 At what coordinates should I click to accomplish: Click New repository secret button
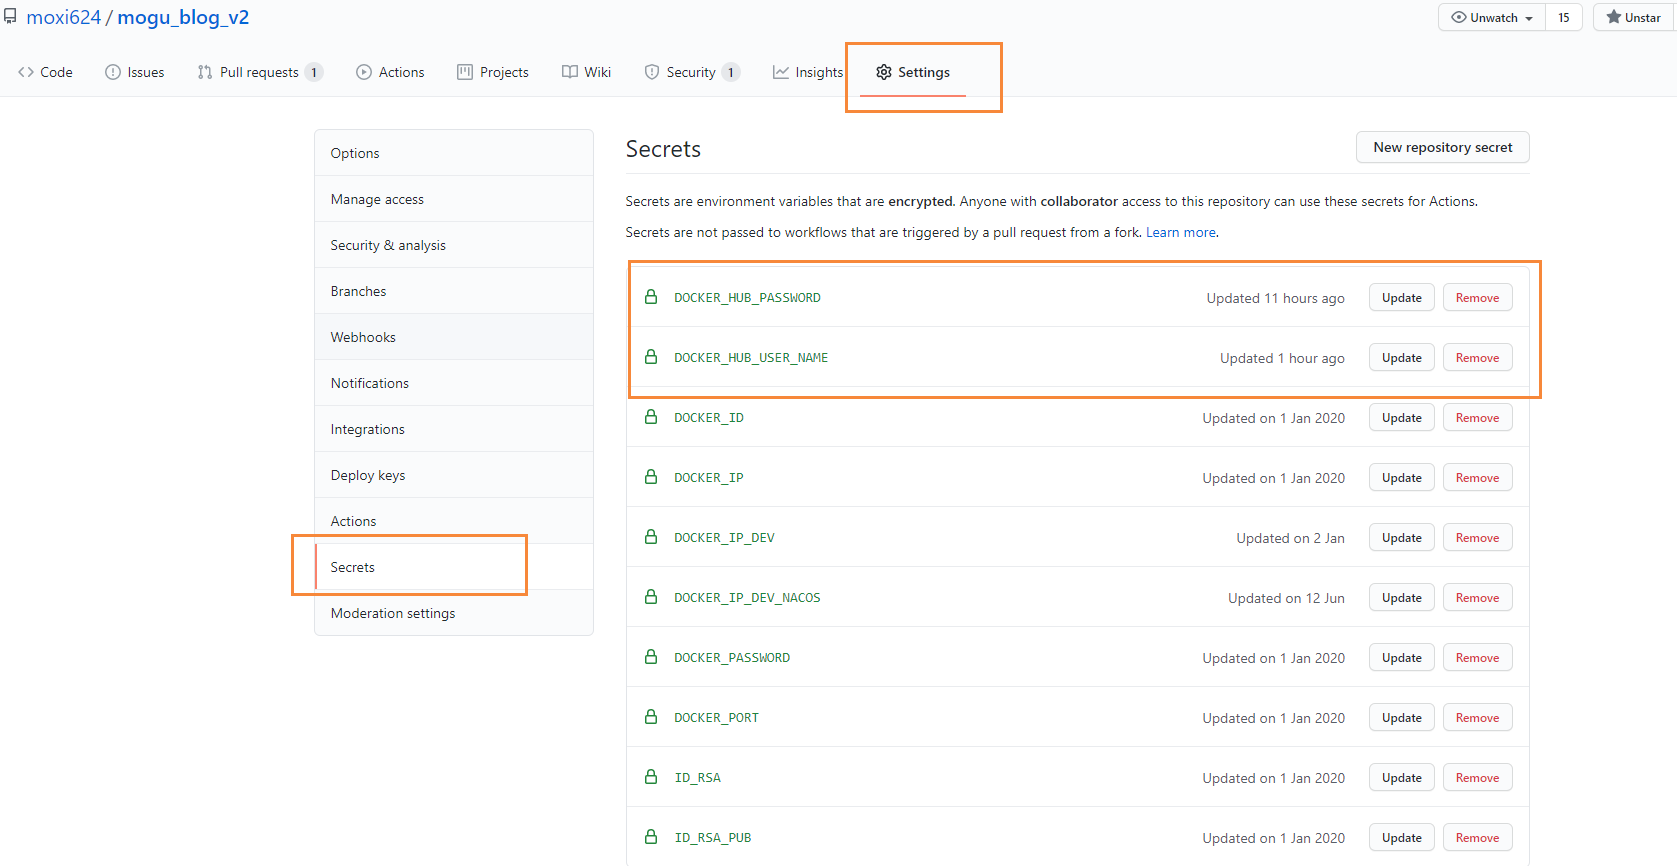pyautogui.click(x=1442, y=147)
